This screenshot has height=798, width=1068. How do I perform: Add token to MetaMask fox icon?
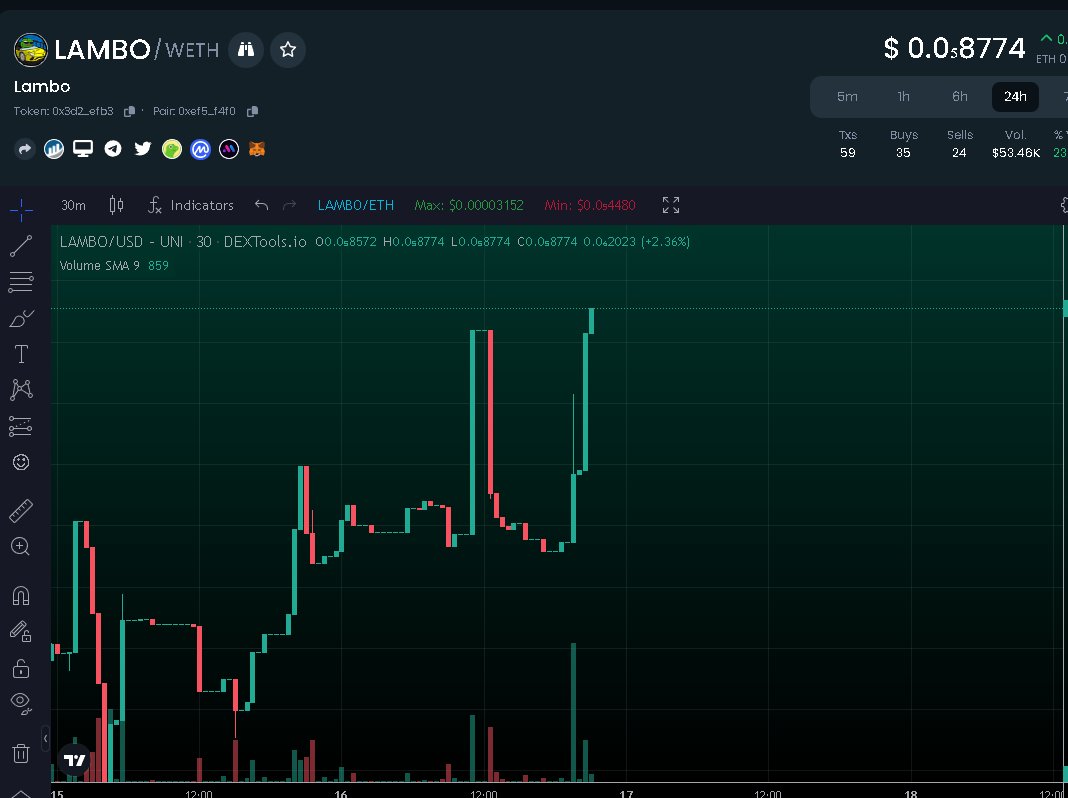tap(257, 149)
